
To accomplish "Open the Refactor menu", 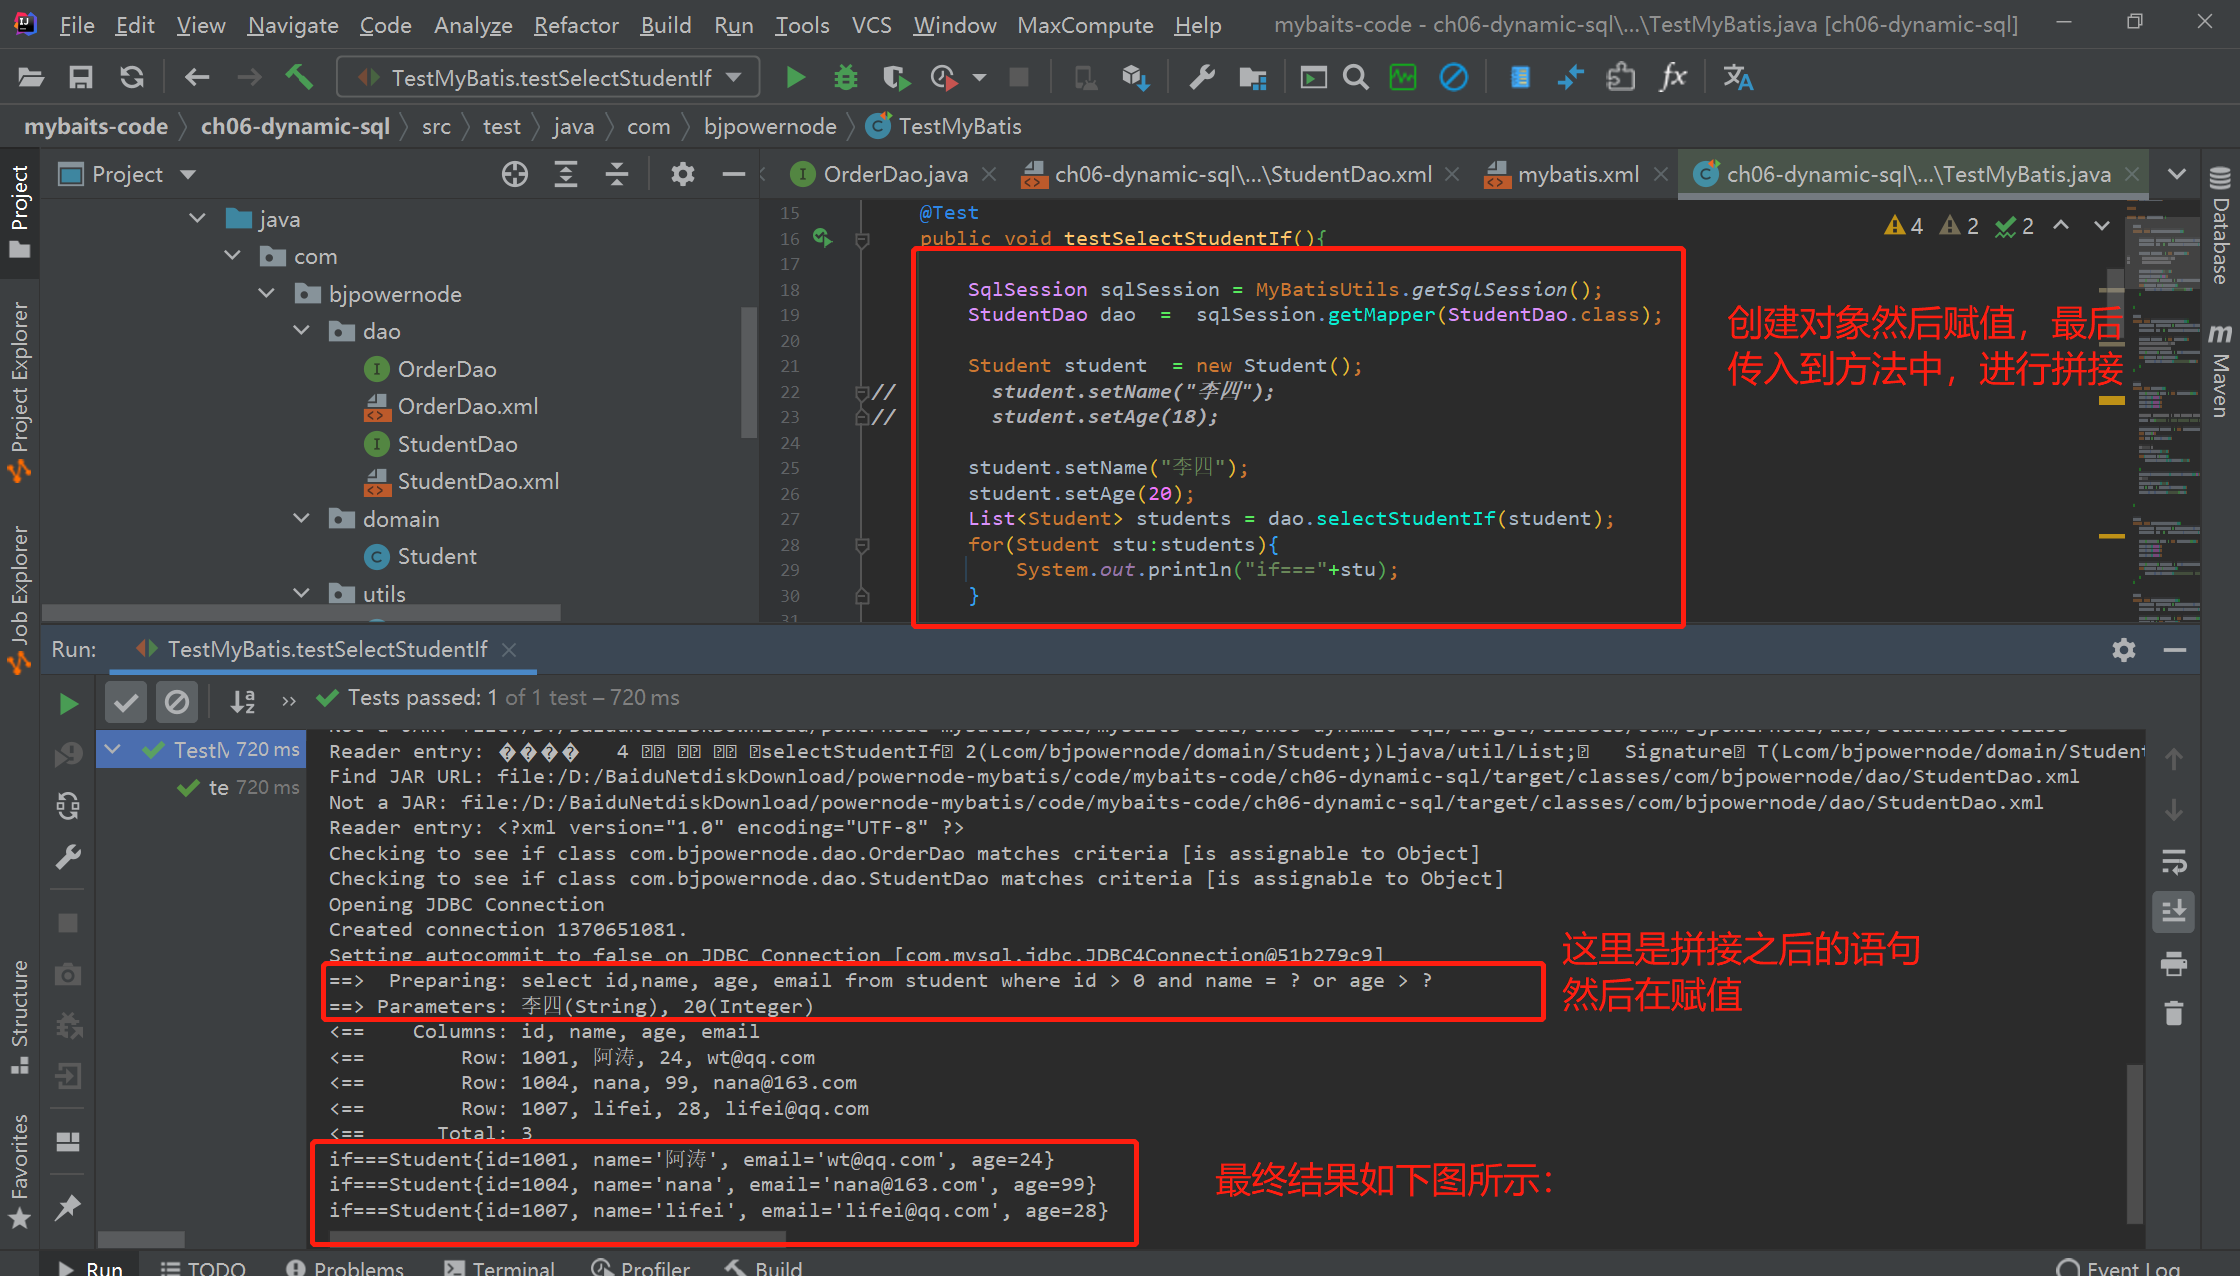I will [x=576, y=25].
